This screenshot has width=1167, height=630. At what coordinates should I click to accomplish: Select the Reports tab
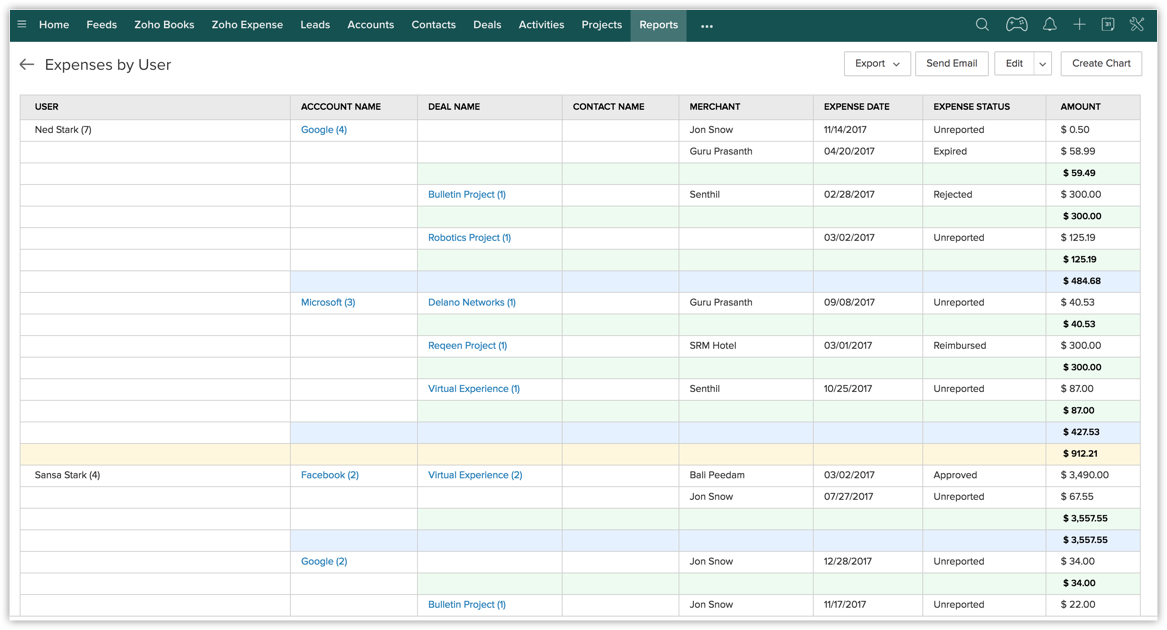click(x=659, y=25)
